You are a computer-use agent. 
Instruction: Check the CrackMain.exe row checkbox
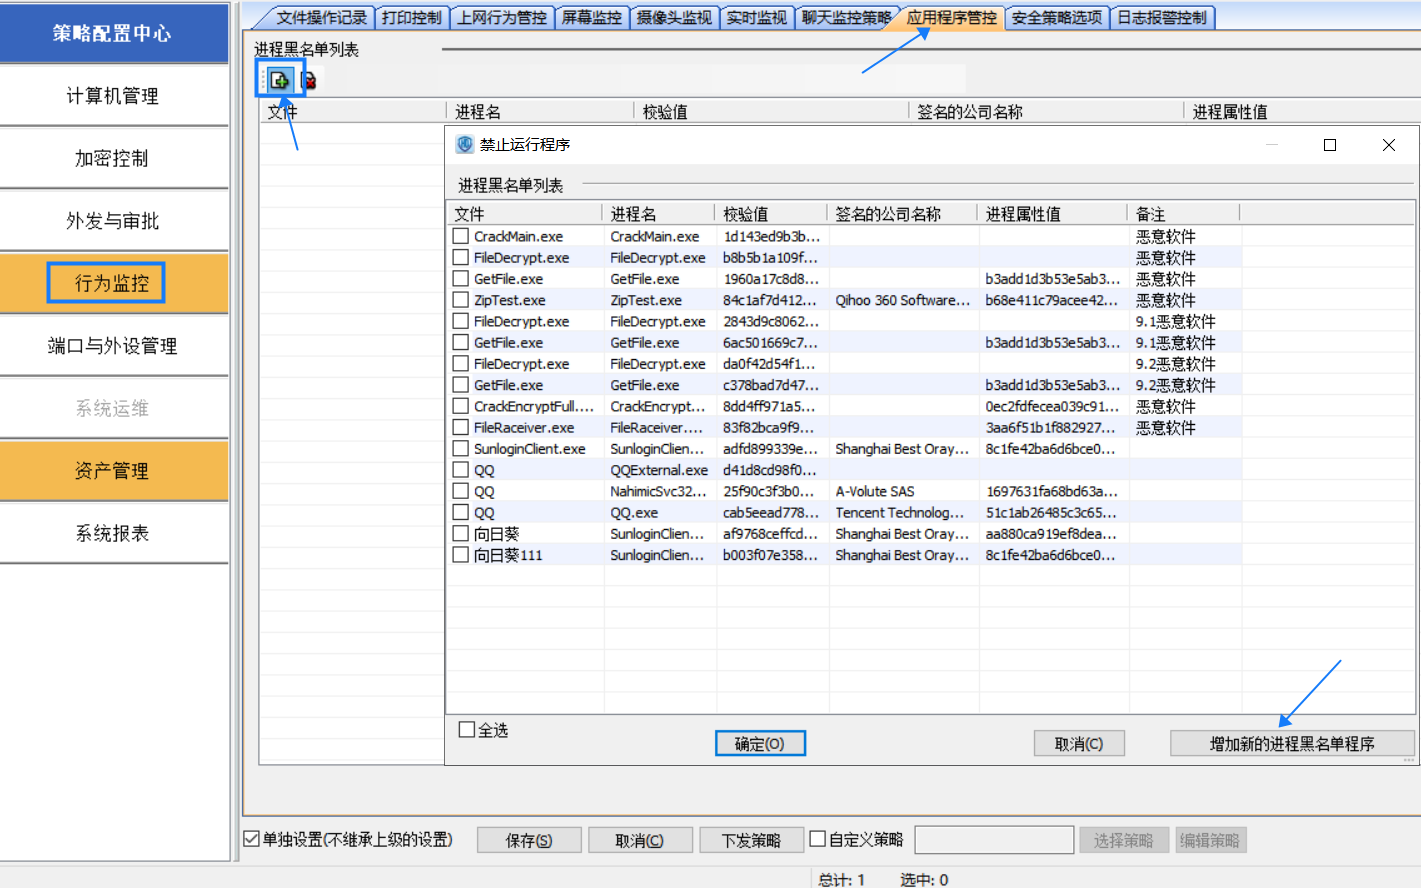tap(461, 237)
